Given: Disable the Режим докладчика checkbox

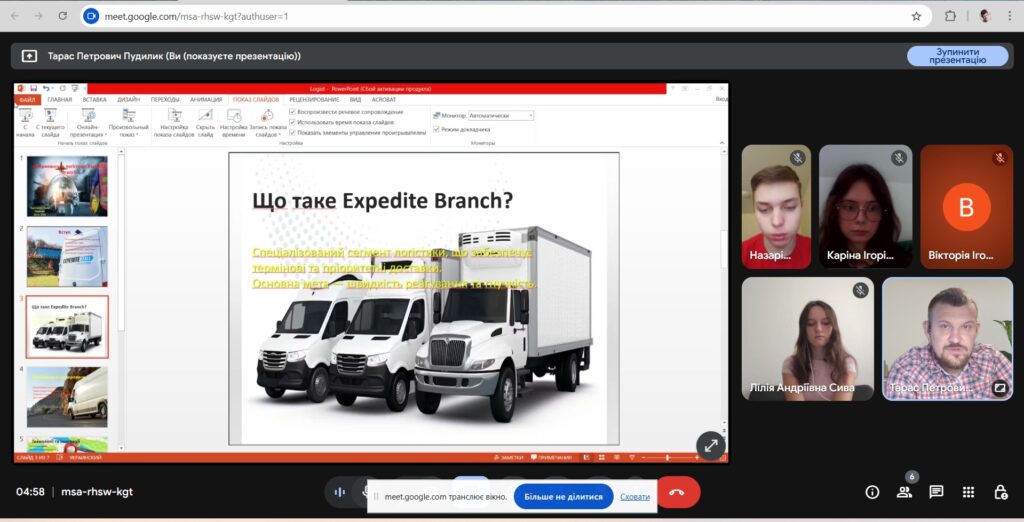Looking at the screenshot, I should [x=436, y=129].
